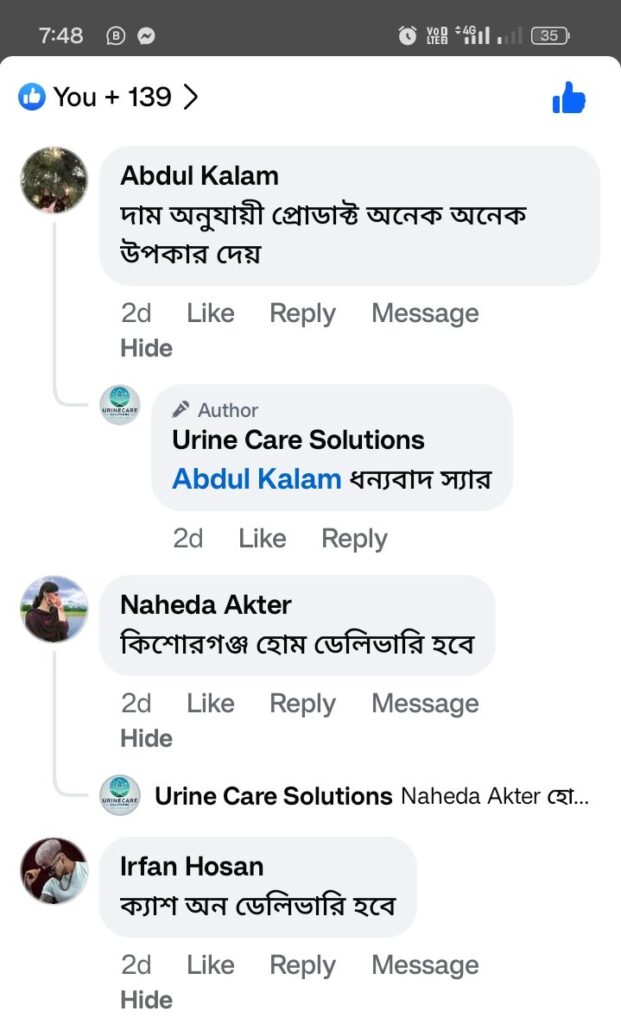Like the Urine Care Solutions author reply
Viewport: 621px width, 1024px height.
click(x=262, y=539)
